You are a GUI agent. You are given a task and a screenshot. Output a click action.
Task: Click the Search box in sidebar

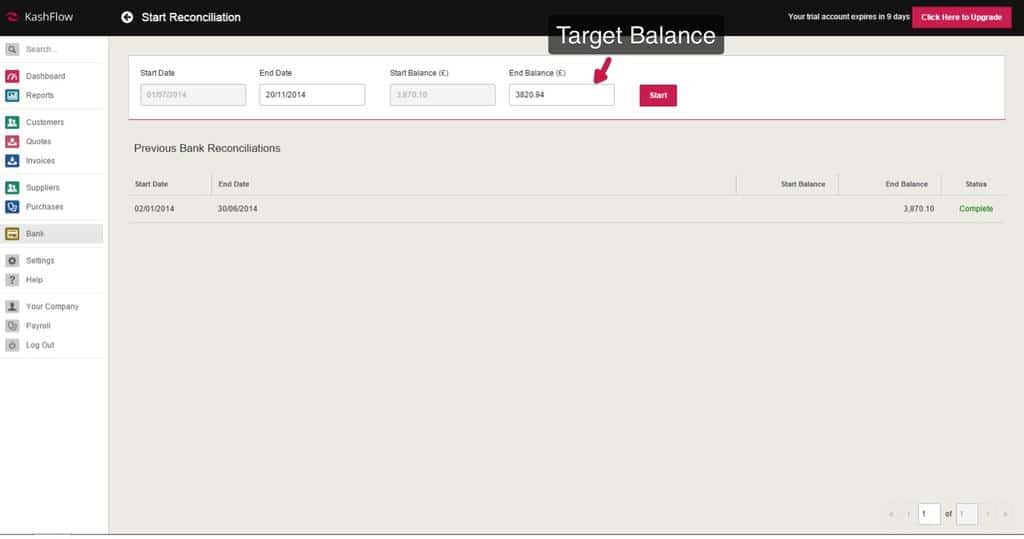(60, 49)
